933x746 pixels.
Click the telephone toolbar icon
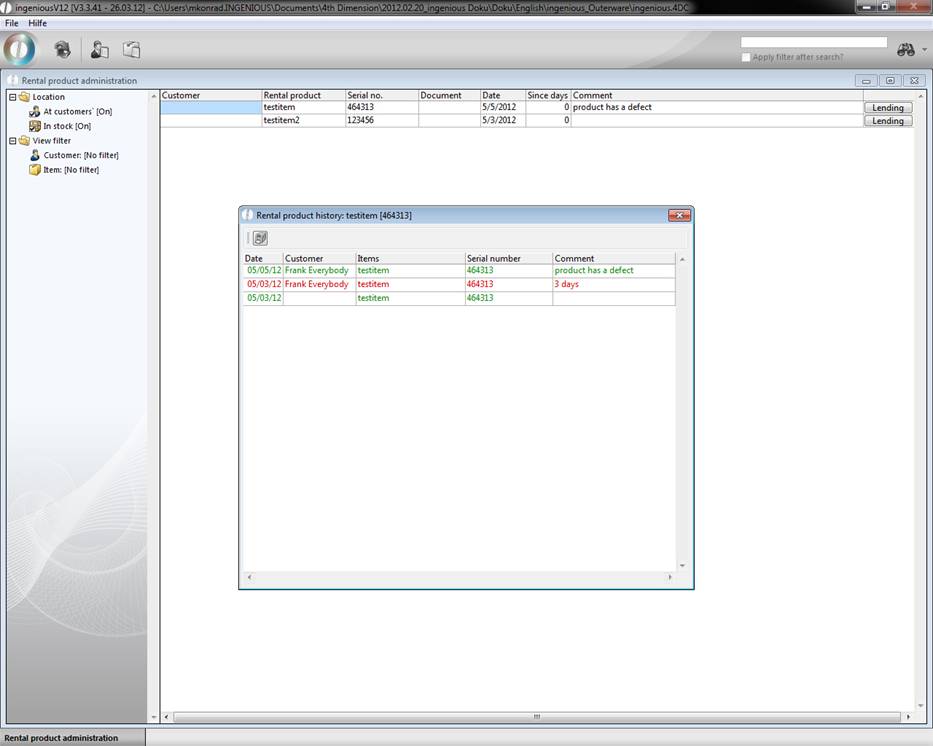pos(63,49)
